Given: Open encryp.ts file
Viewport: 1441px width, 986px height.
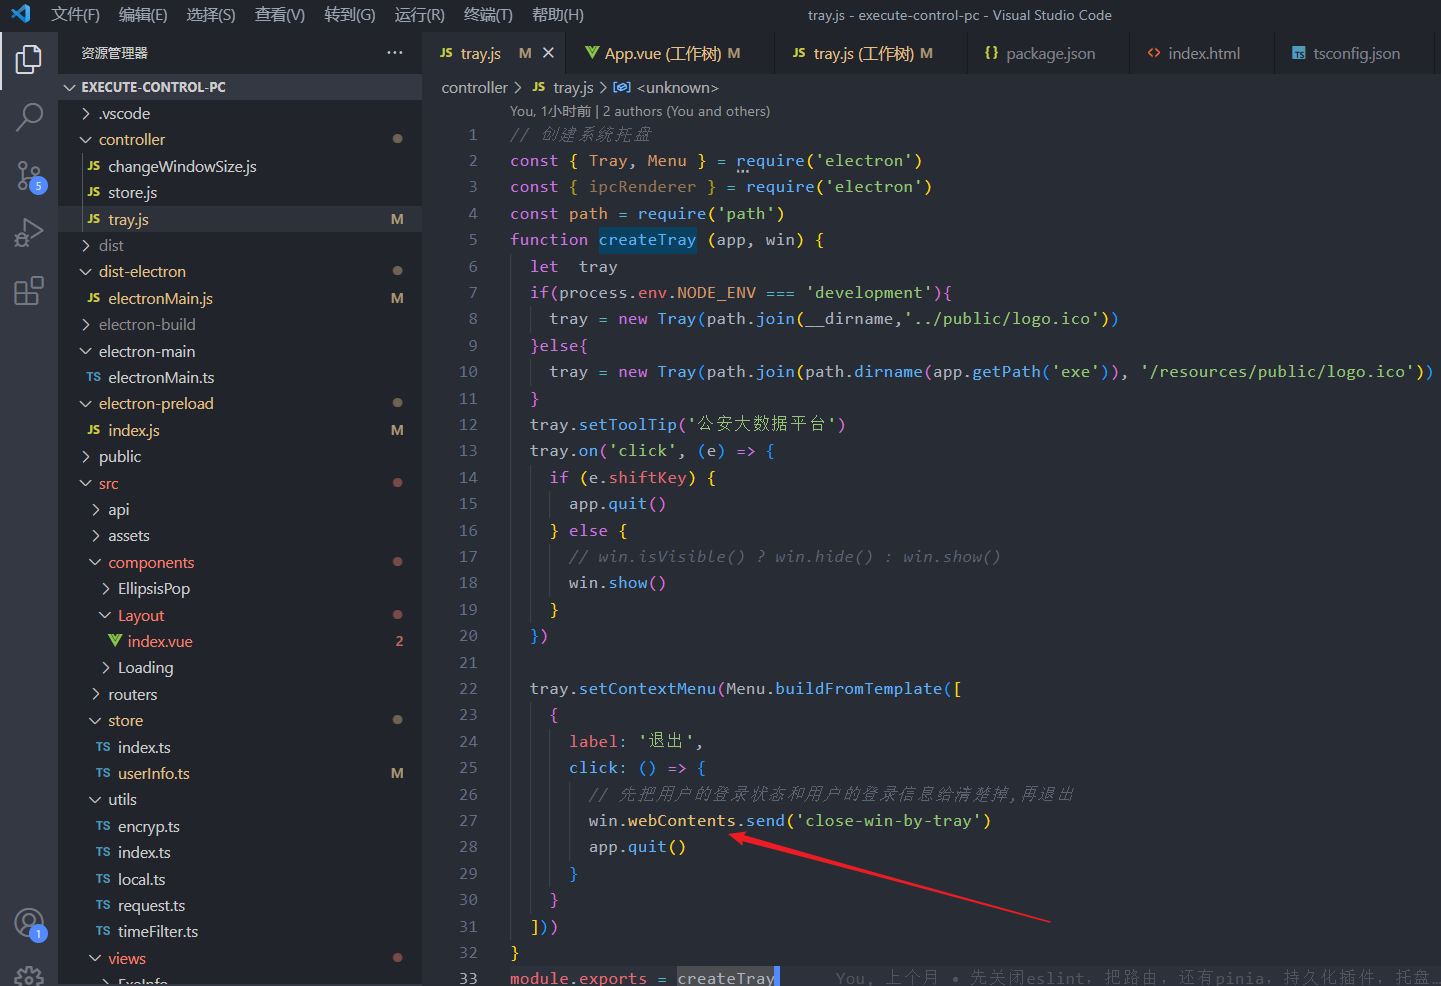Looking at the screenshot, I should 240,827.
